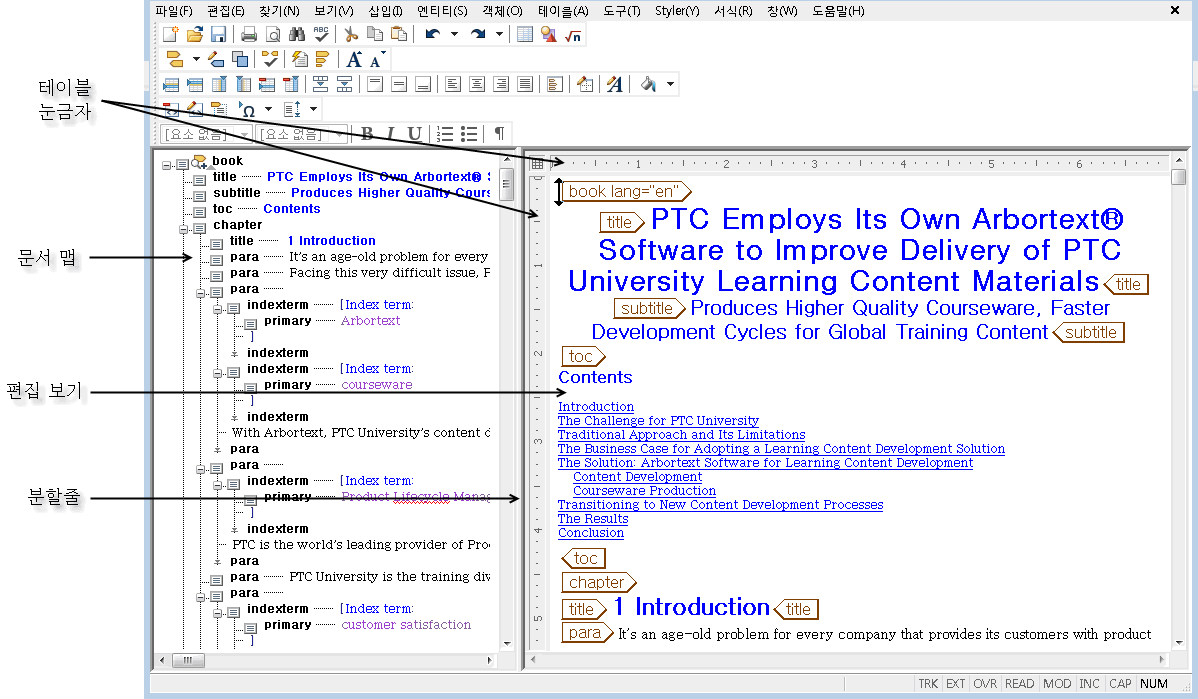The height and width of the screenshot is (699, 1198).
Task: Toggle numbered list button
Action: [x=445, y=134]
